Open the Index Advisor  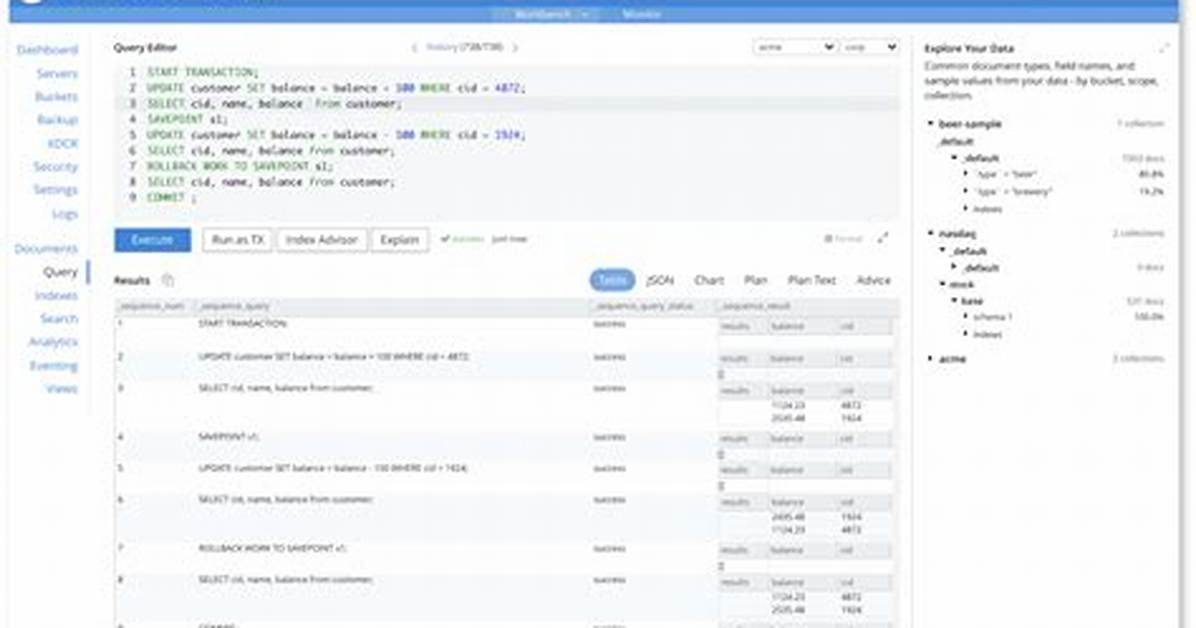pos(322,240)
